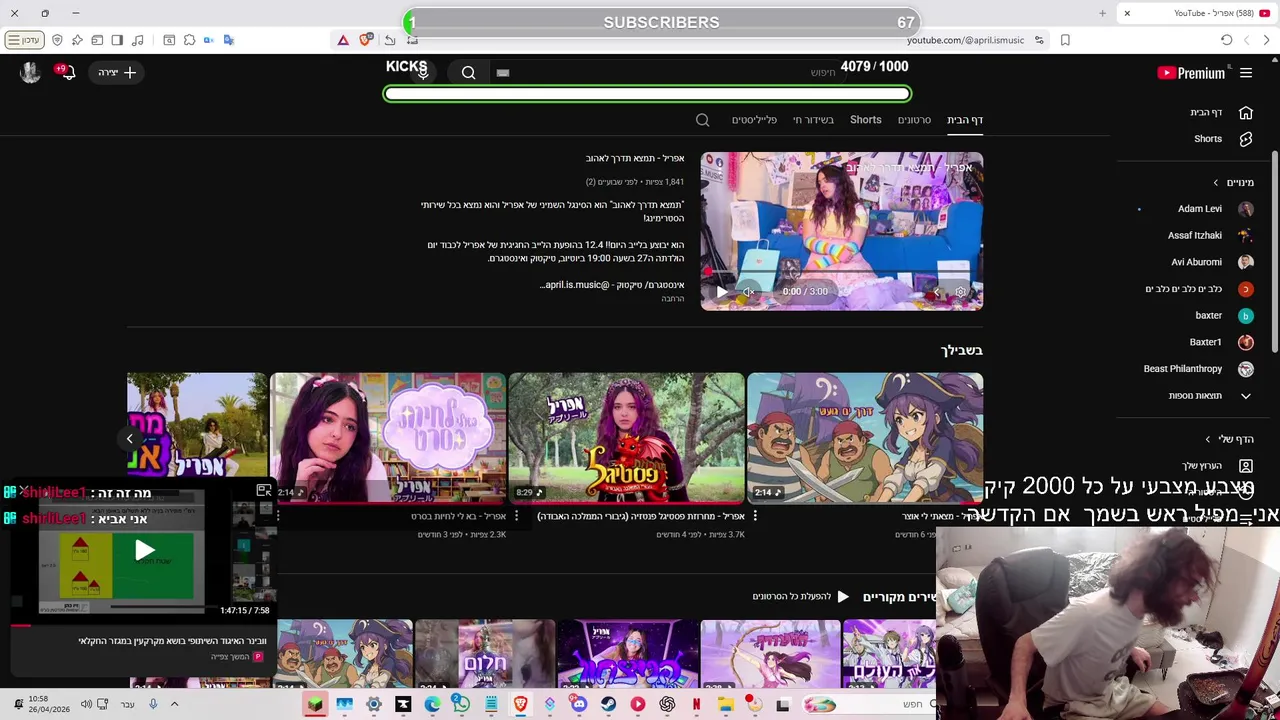Open WhatsApp from the taskbar
This screenshot has width=1280, height=720.
point(461,705)
